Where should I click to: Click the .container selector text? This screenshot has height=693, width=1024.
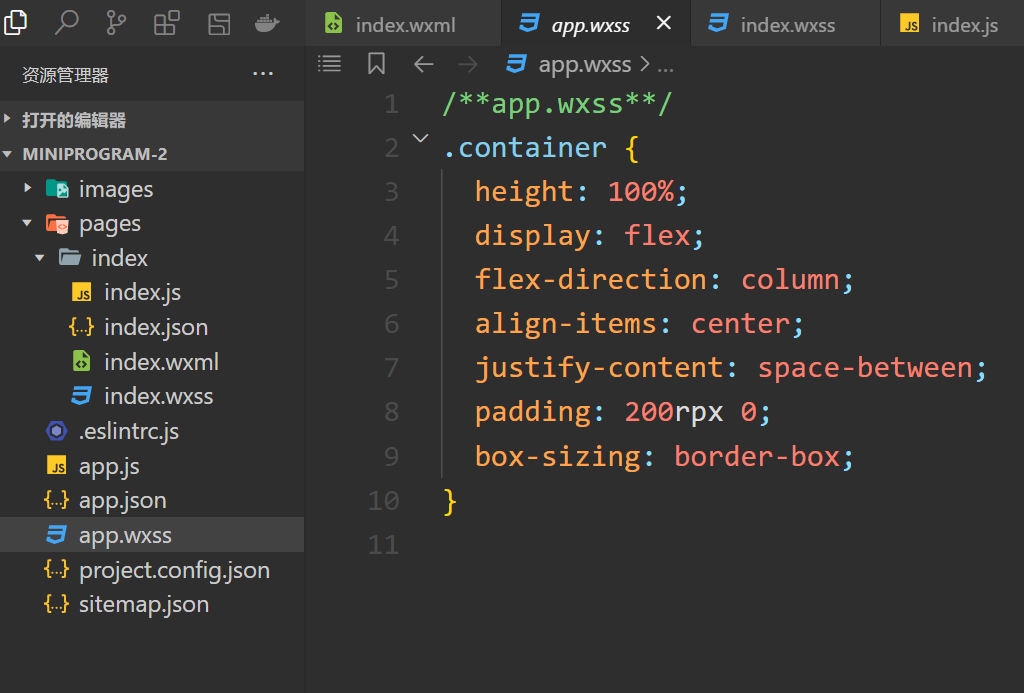[524, 148]
